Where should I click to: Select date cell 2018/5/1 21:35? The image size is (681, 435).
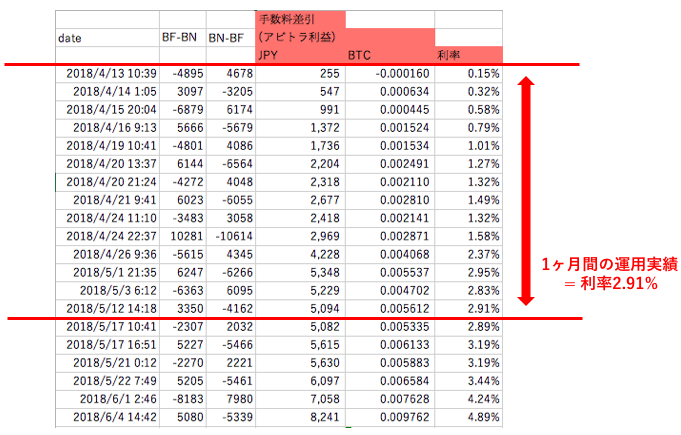(107, 273)
